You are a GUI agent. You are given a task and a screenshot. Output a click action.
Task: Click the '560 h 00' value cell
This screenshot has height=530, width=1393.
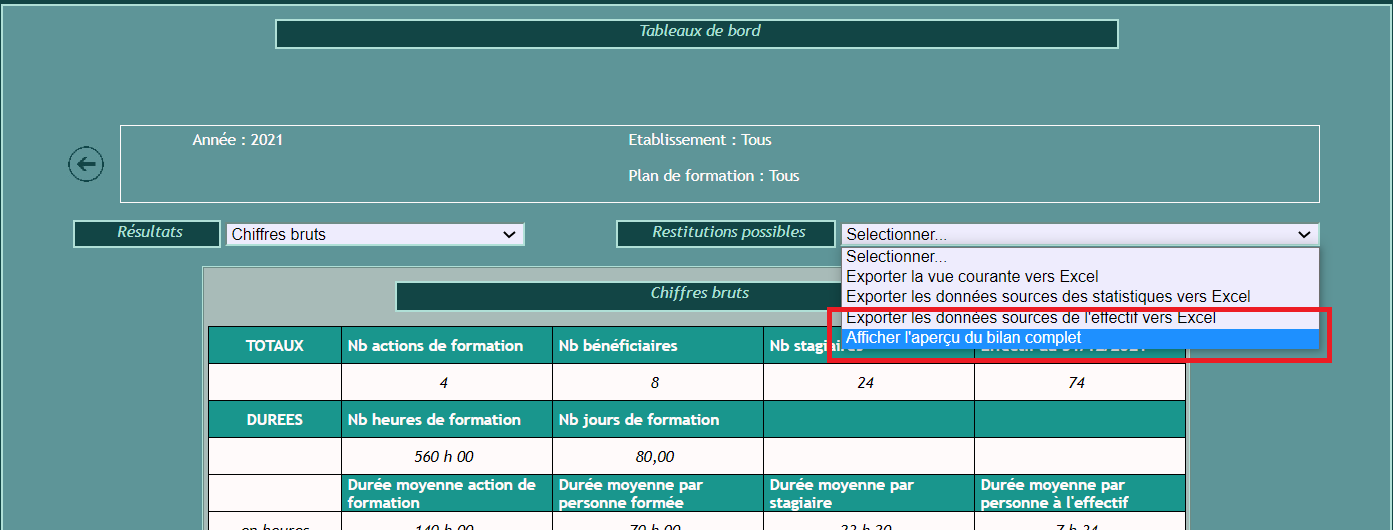tap(446, 457)
